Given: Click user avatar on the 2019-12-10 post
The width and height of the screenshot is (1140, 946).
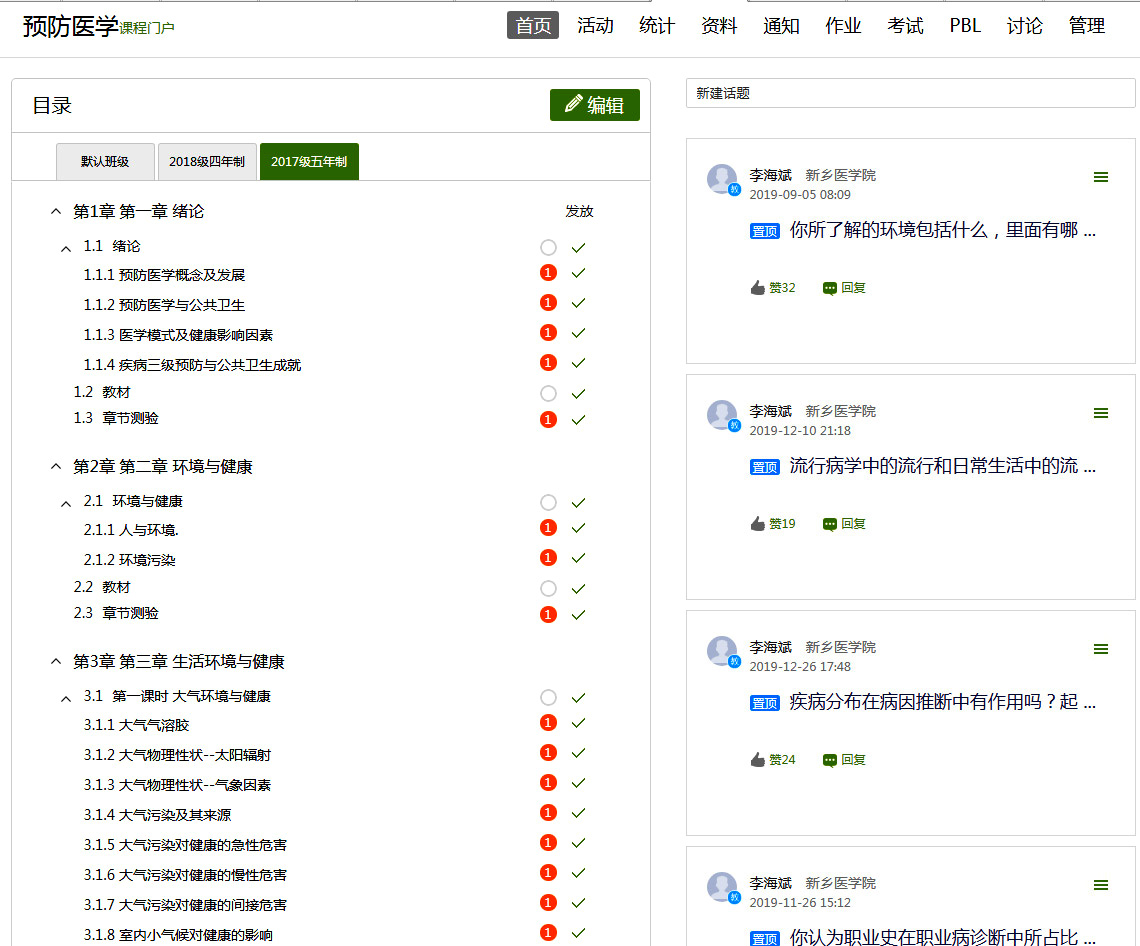Looking at the screenshot, I should pos(722,415).
